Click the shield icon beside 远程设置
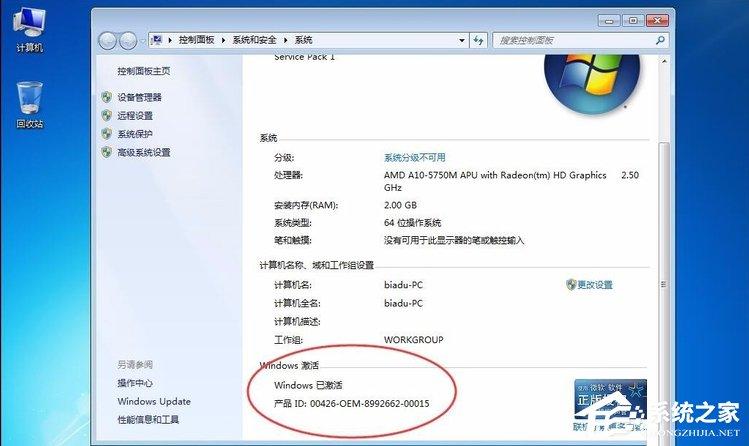 pyautogui.click(x=107, y=115)
